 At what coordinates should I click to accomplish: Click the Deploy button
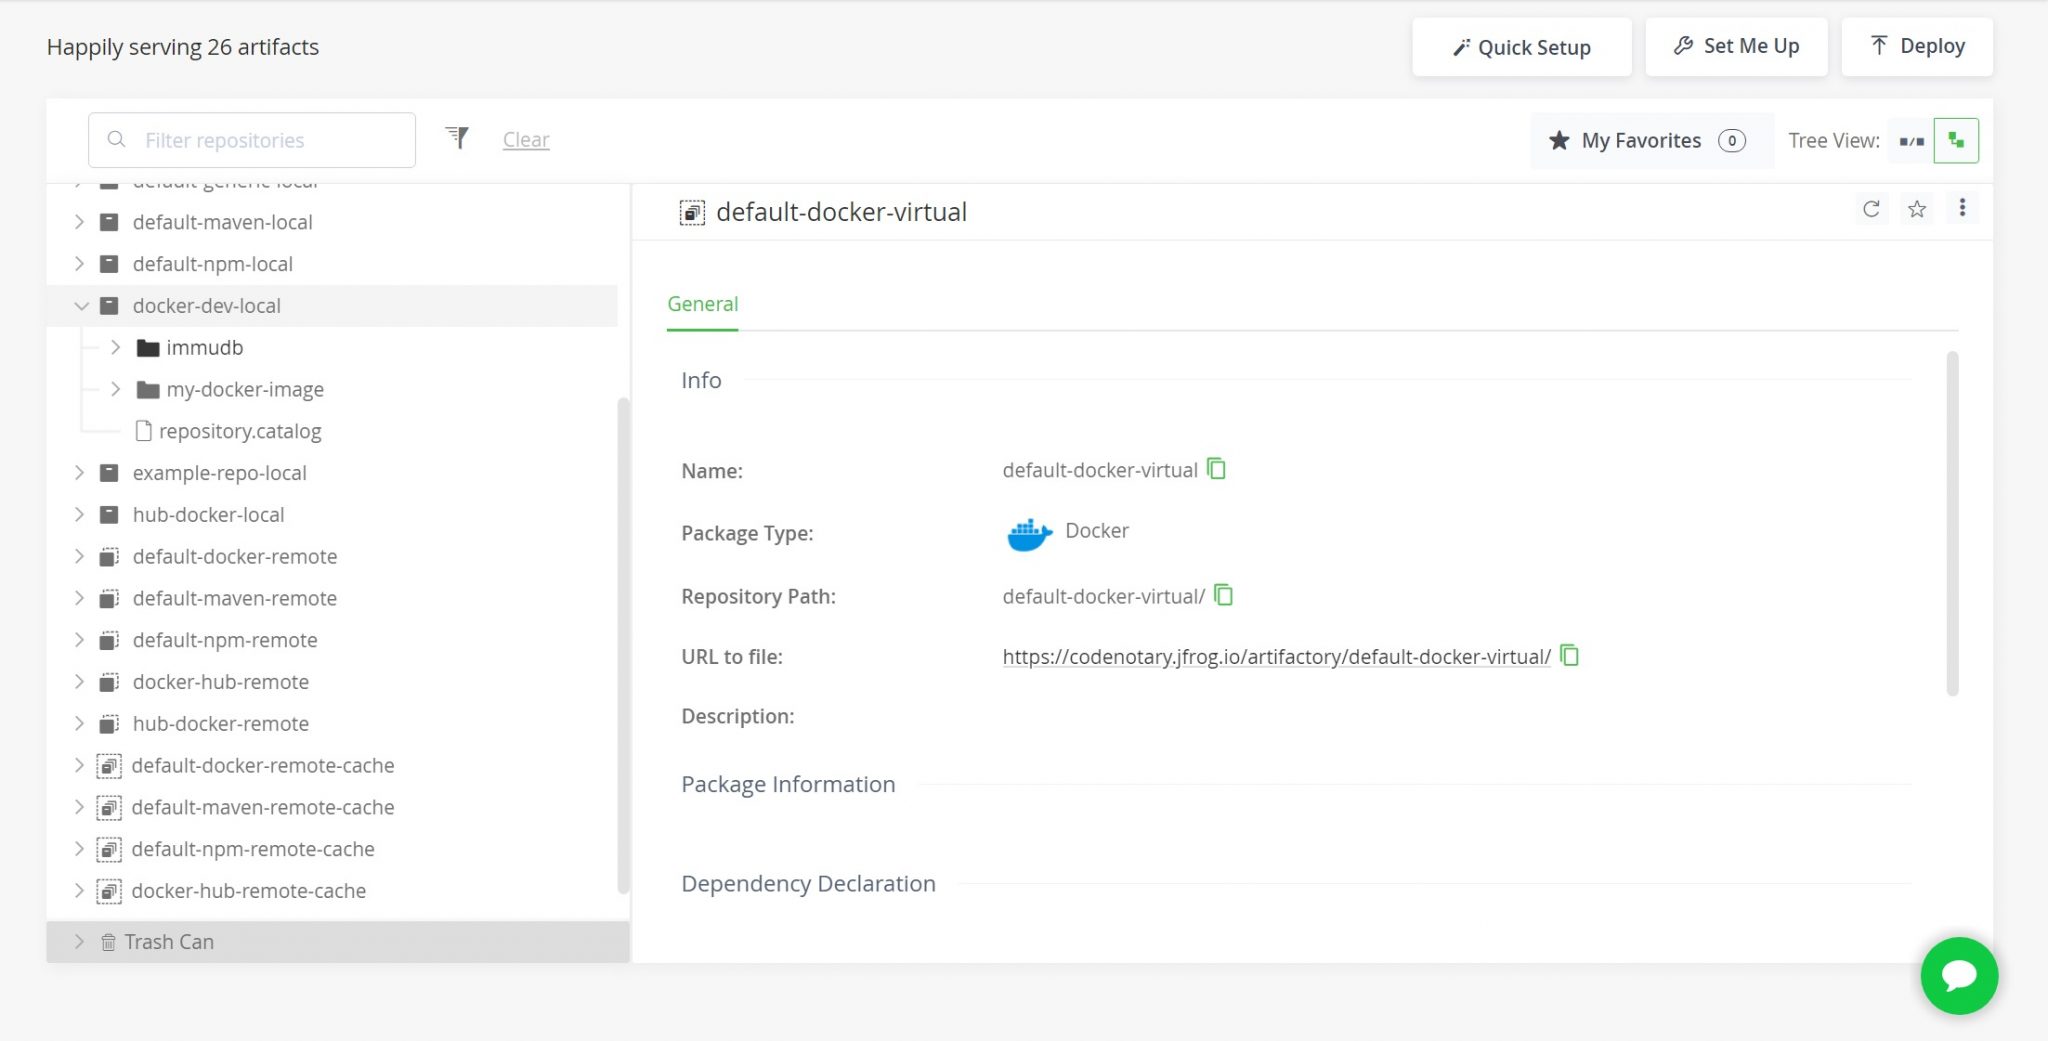[x=1917, y=45]
